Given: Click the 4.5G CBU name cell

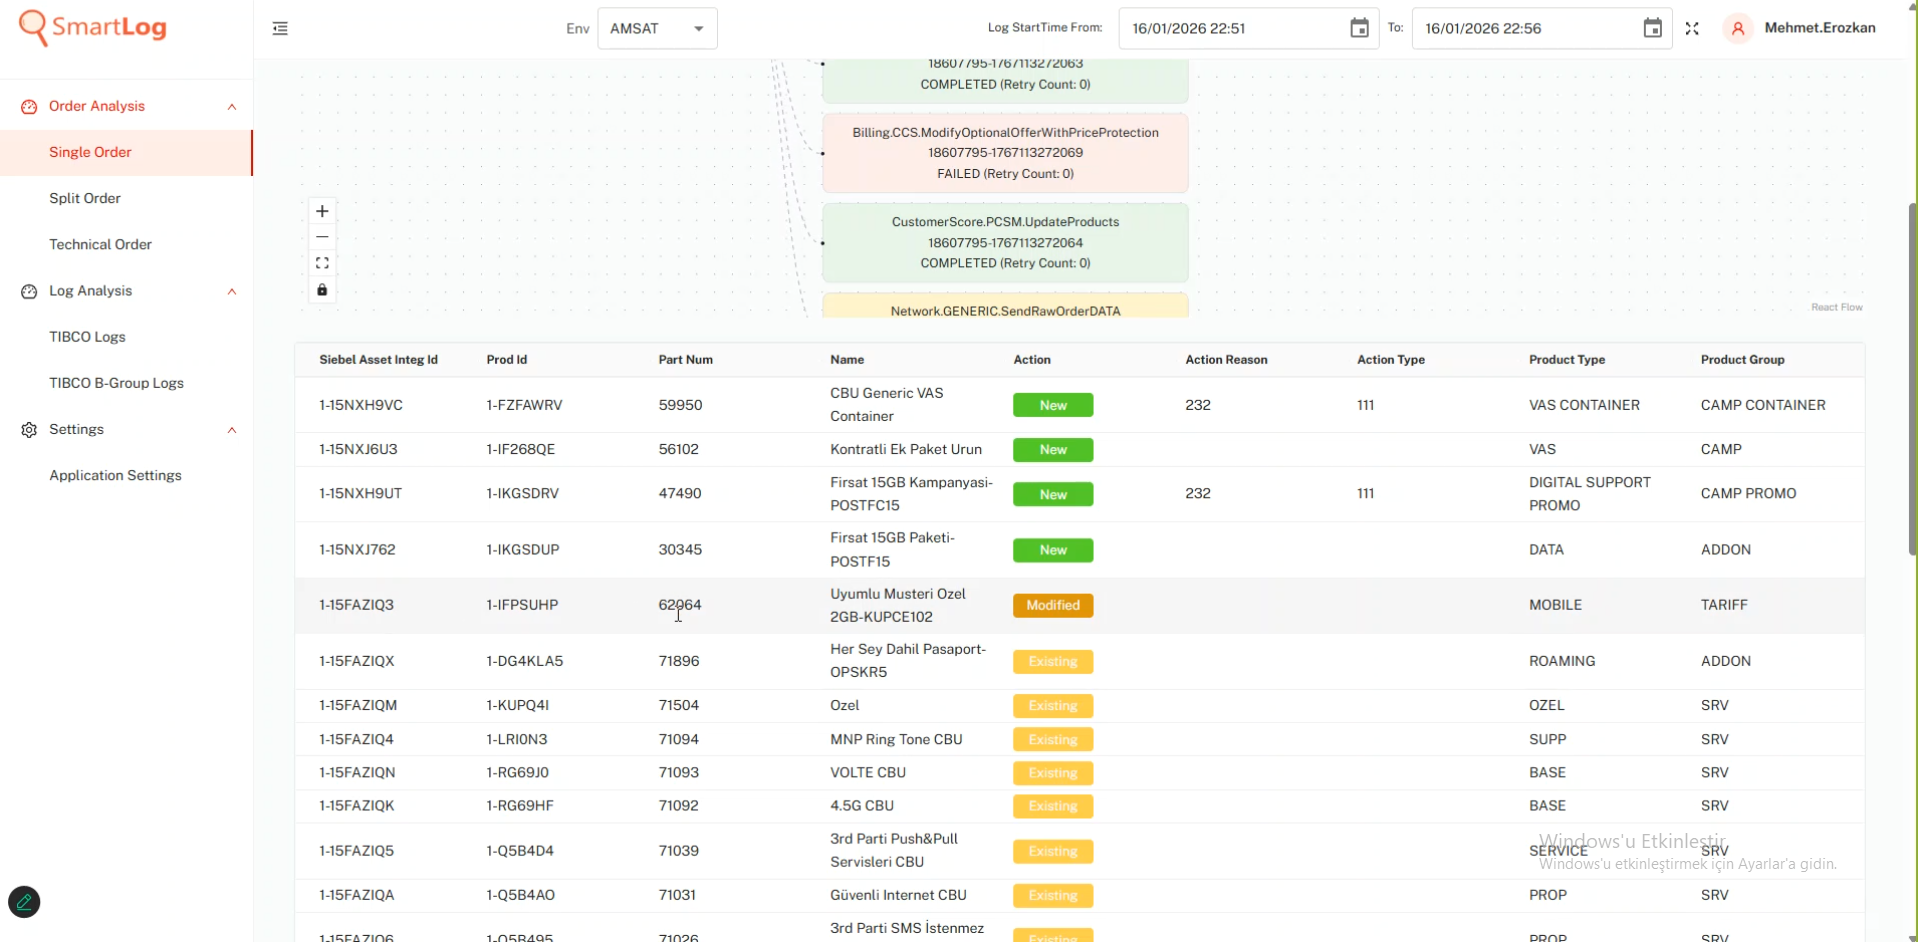Looking at the screenshot, I should pyautogui.click(x=862, y=805).
